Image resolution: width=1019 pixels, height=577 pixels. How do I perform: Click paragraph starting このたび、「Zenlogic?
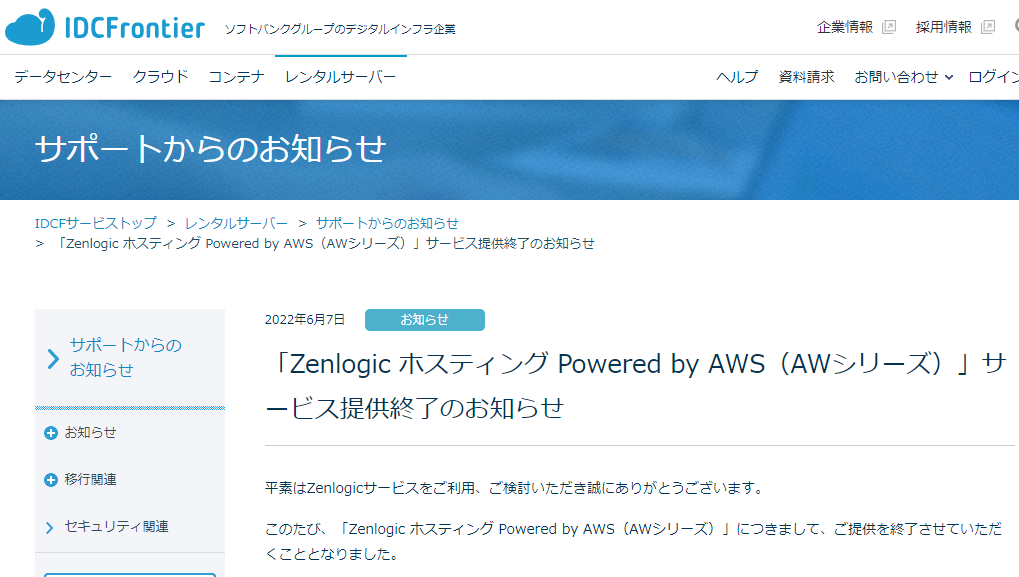point(634,541)
